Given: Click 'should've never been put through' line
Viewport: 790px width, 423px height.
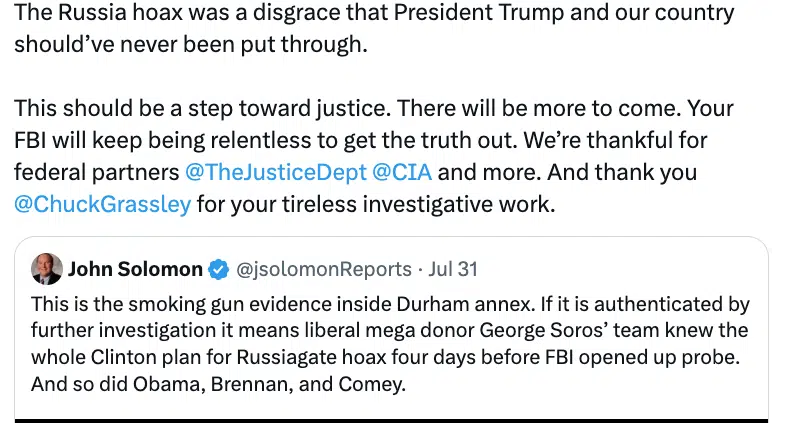Looking at the screenshot, I should tap(190, 47).
